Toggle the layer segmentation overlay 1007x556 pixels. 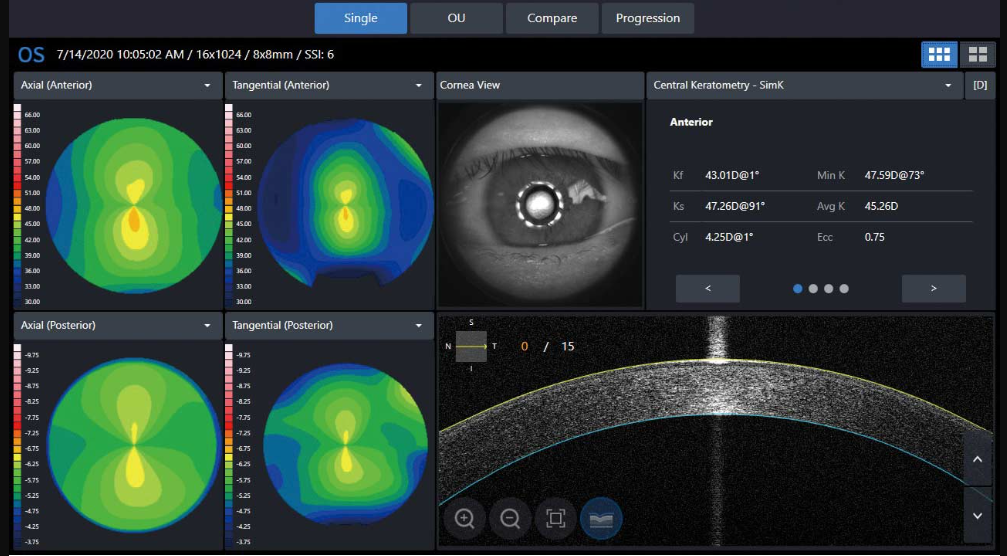(x=601, y=518)
